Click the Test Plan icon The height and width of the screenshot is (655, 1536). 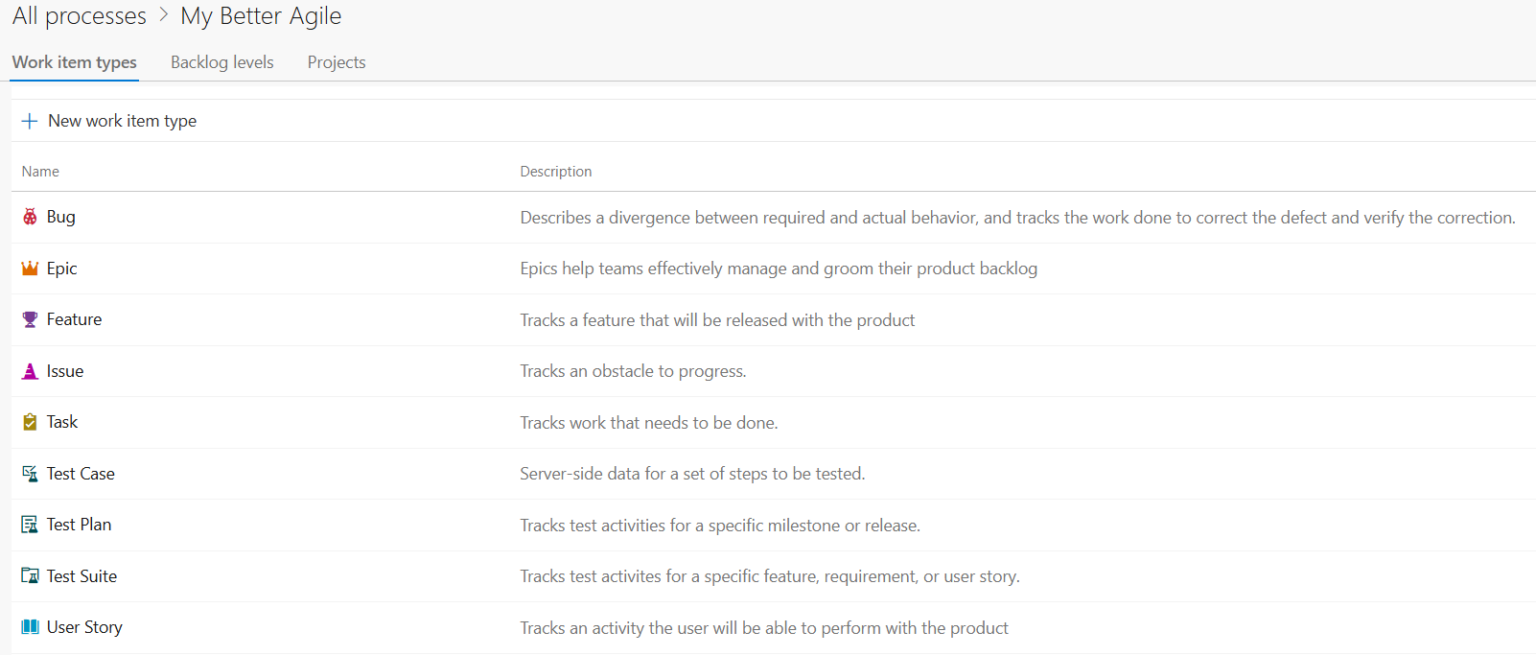tap(28, 524)
